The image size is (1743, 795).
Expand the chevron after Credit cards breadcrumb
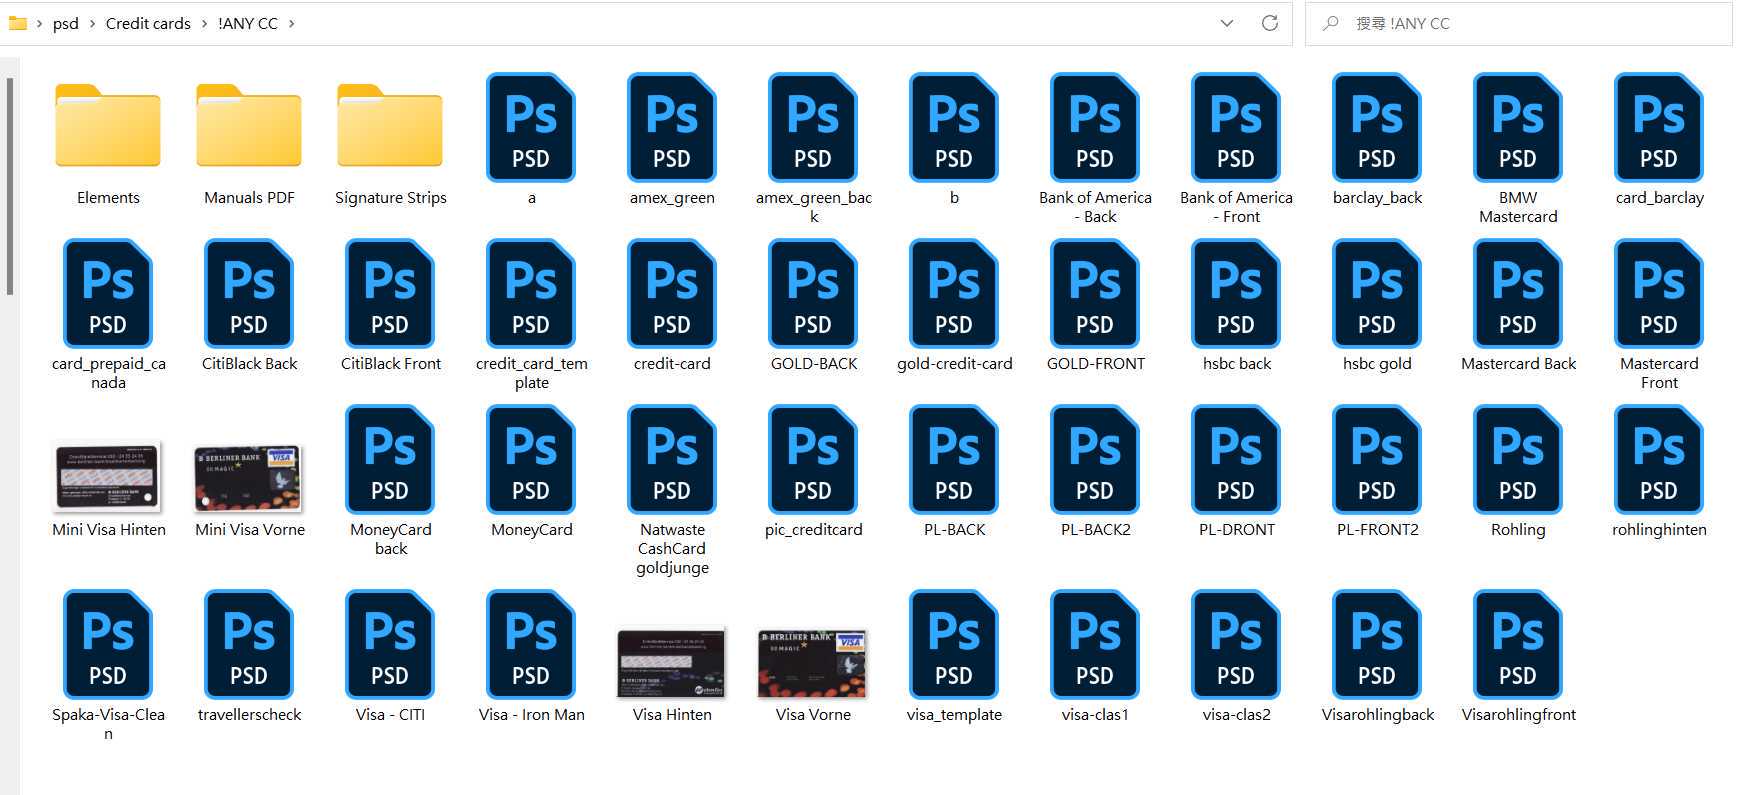(x=204, y=24)
